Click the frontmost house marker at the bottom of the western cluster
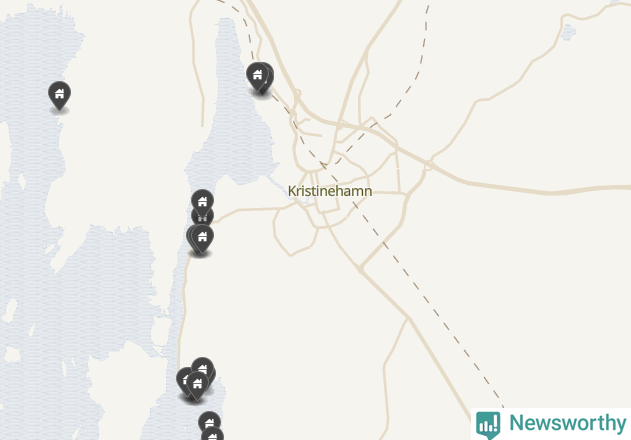Image resolution: width=631 pixels, height=440 pixels. click(x=202, y=238)
